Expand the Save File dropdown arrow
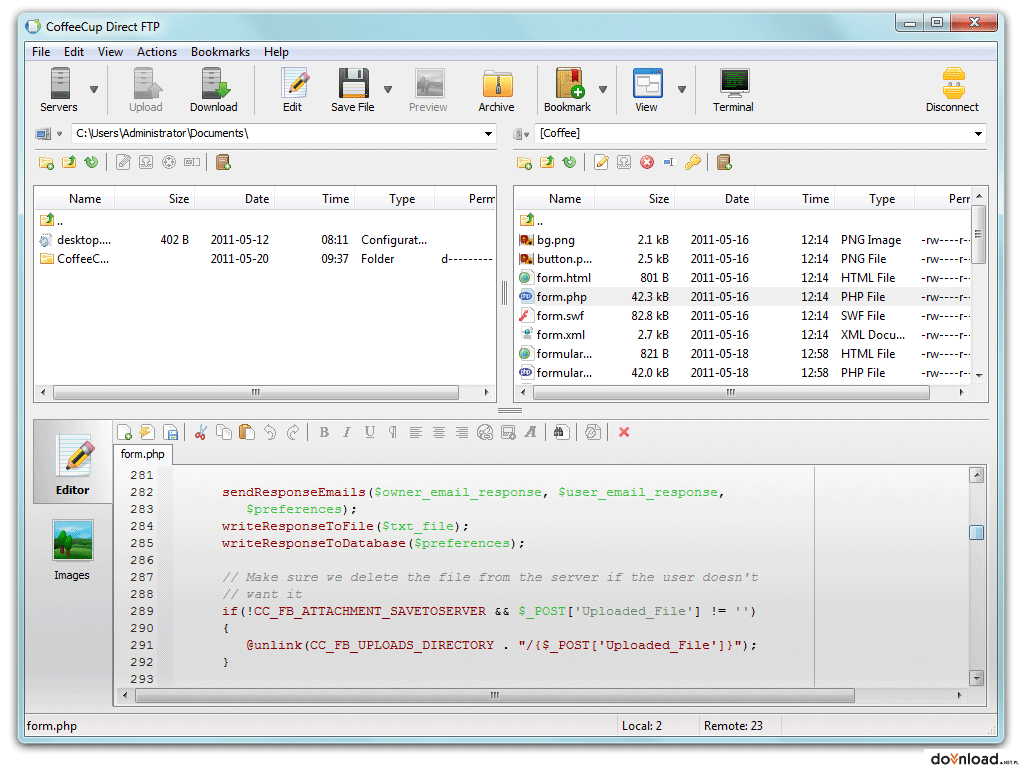This screenshot has width=1024, height=768. point(388,89)
